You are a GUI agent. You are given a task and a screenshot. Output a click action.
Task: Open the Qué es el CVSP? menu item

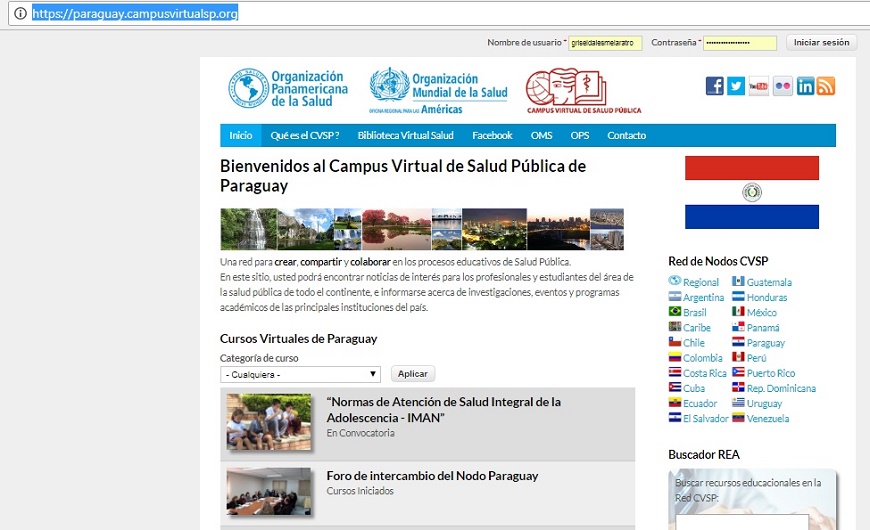point(305,135)
